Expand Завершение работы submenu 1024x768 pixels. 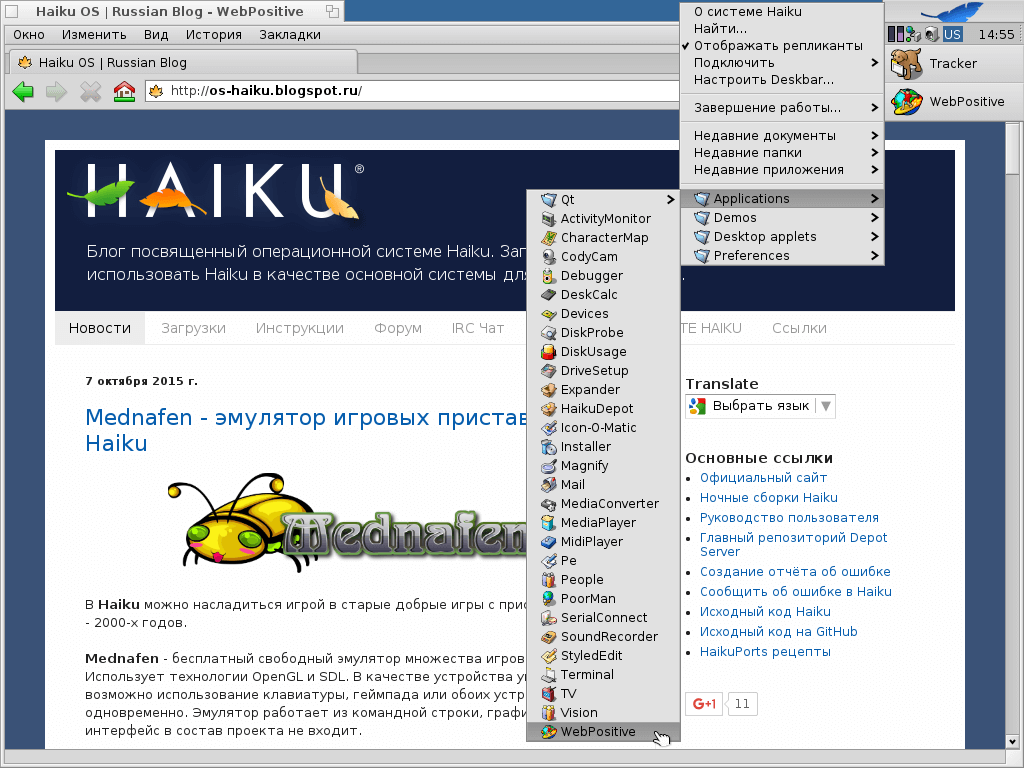782,108
